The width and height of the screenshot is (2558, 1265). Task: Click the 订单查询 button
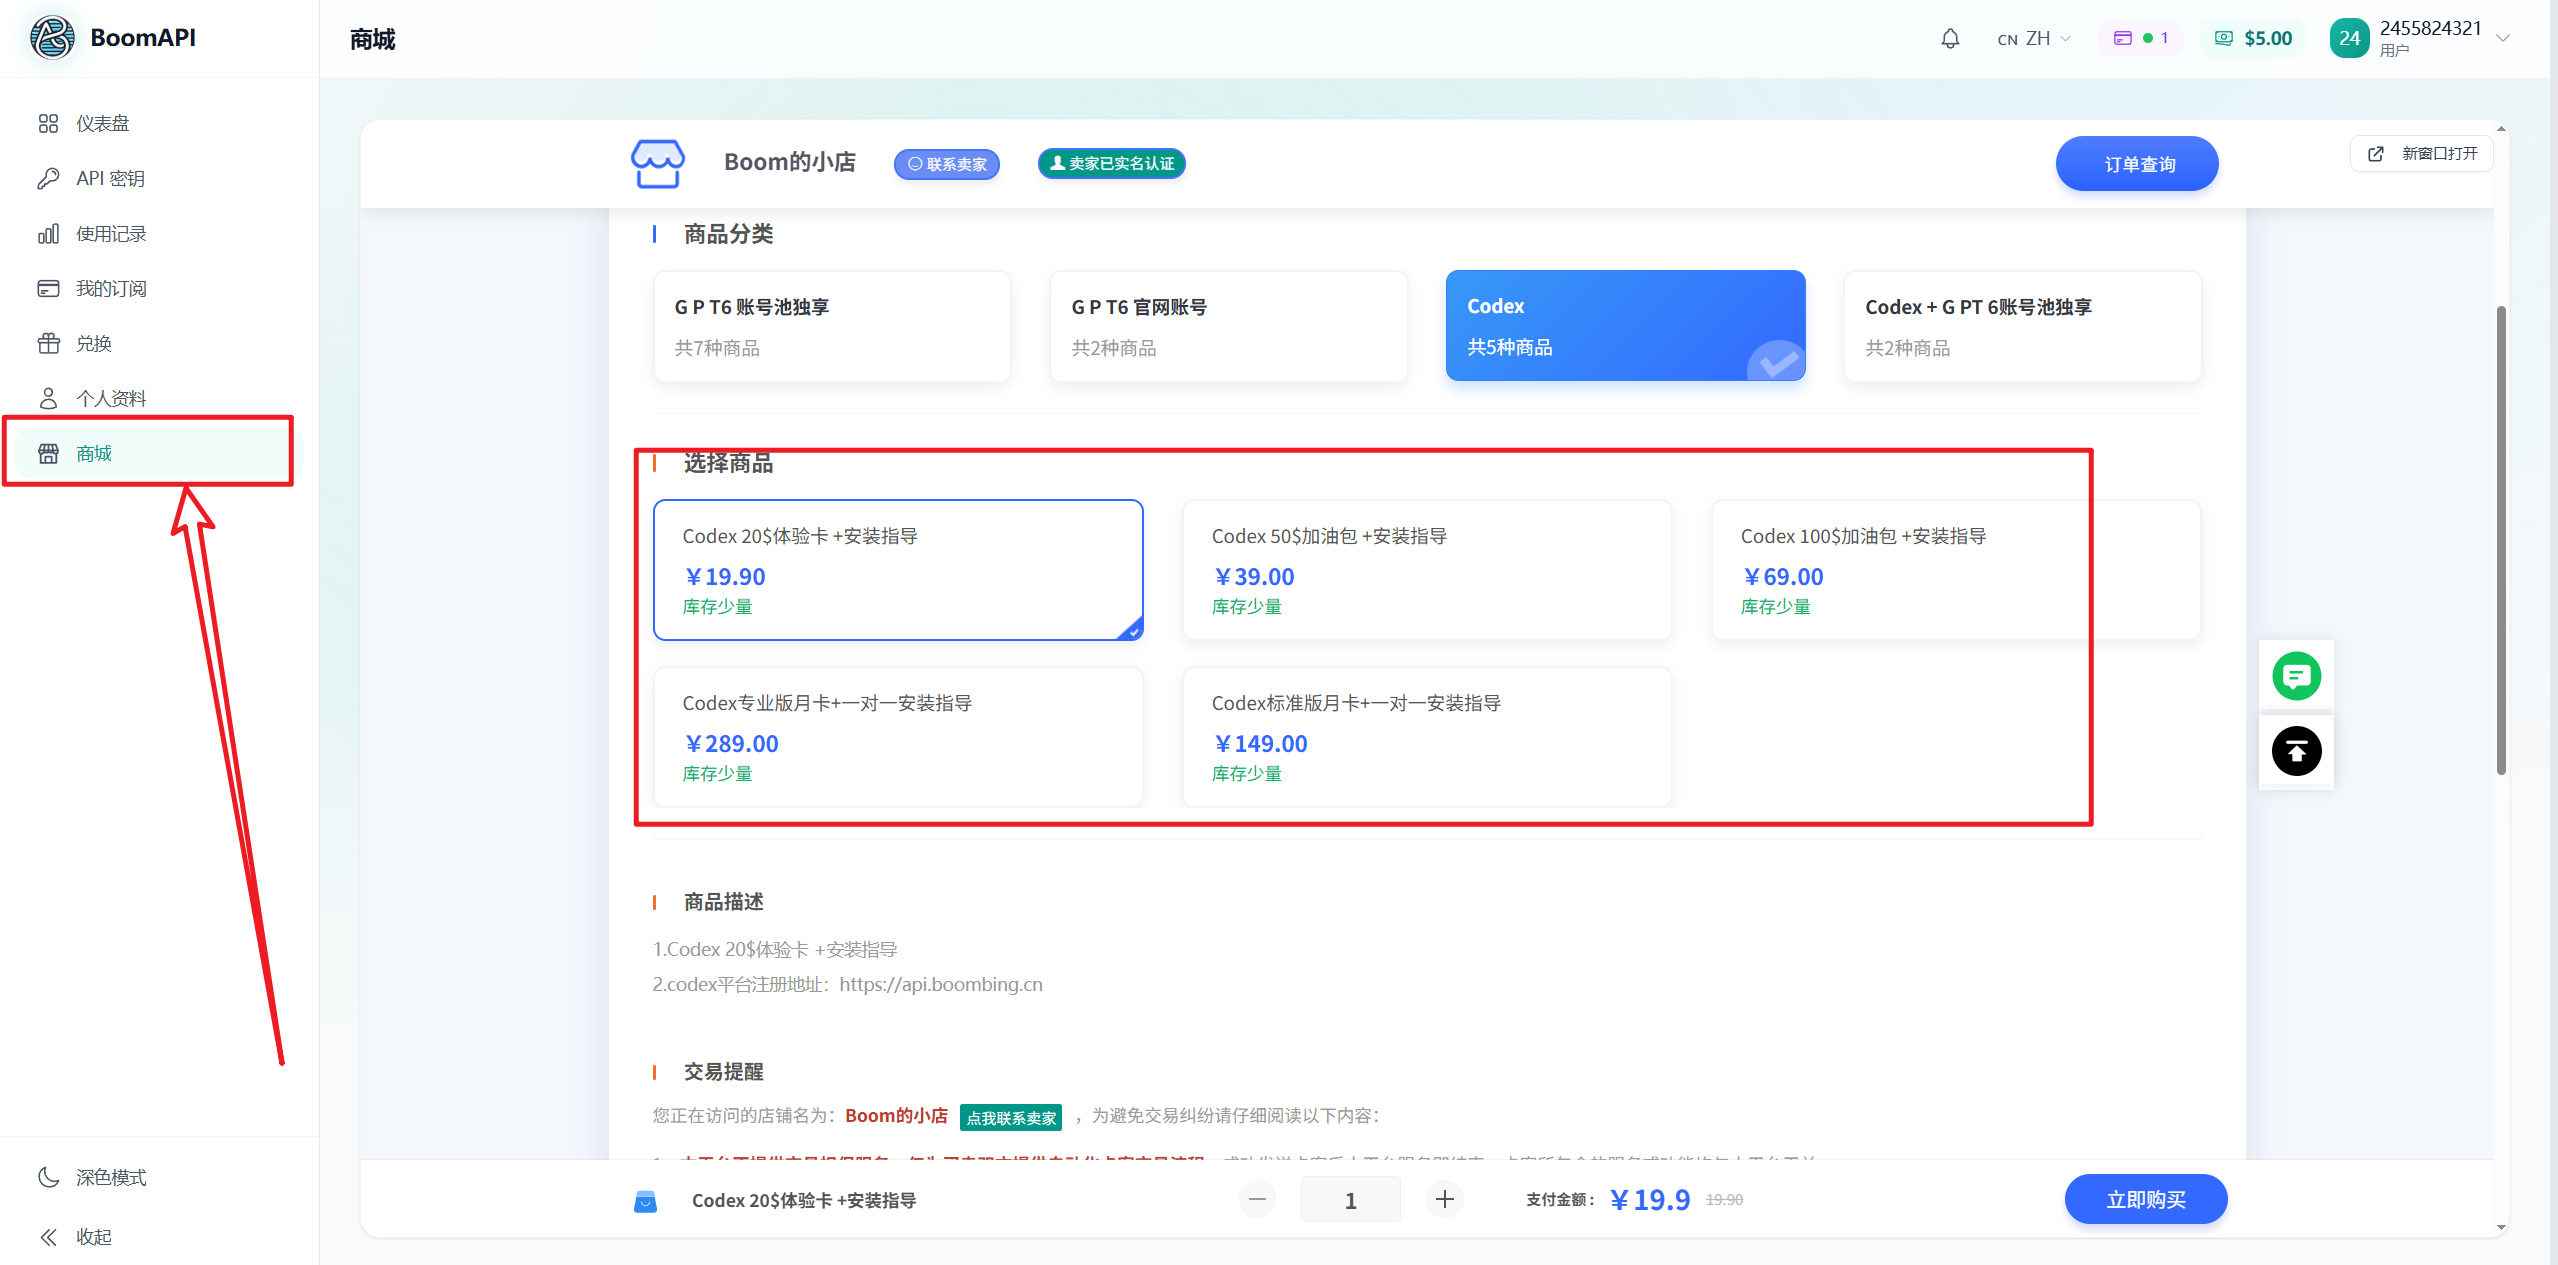click(2137, 164)
